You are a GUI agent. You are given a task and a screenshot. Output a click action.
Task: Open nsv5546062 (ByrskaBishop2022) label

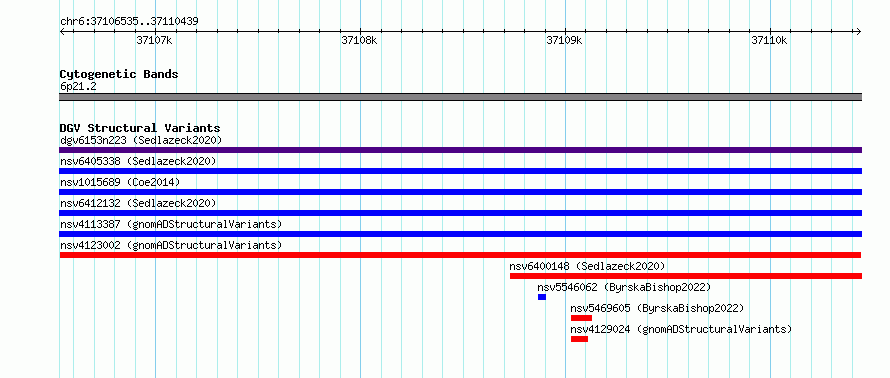point(624,287)
